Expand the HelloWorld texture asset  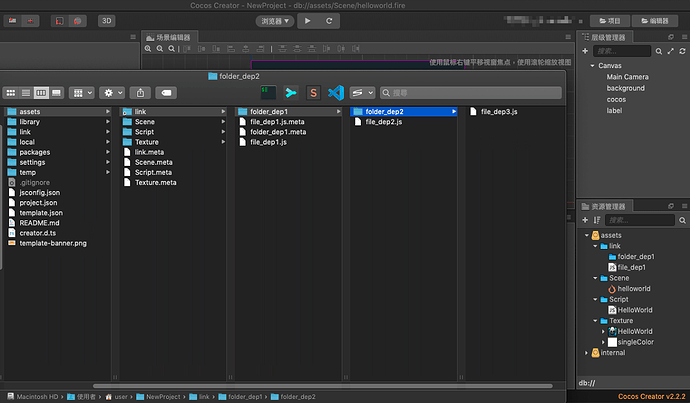[x=603, y=331]
